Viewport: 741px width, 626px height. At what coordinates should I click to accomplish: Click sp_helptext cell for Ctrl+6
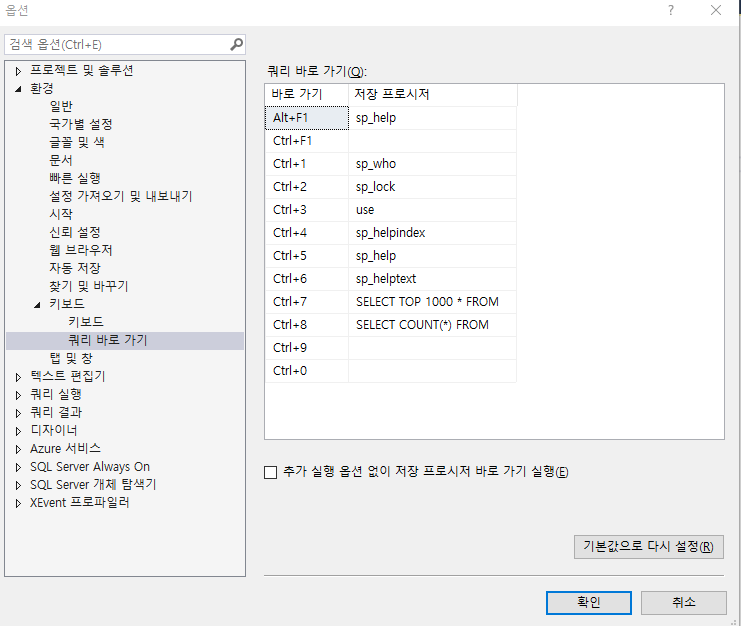click(x=432, y=279)
